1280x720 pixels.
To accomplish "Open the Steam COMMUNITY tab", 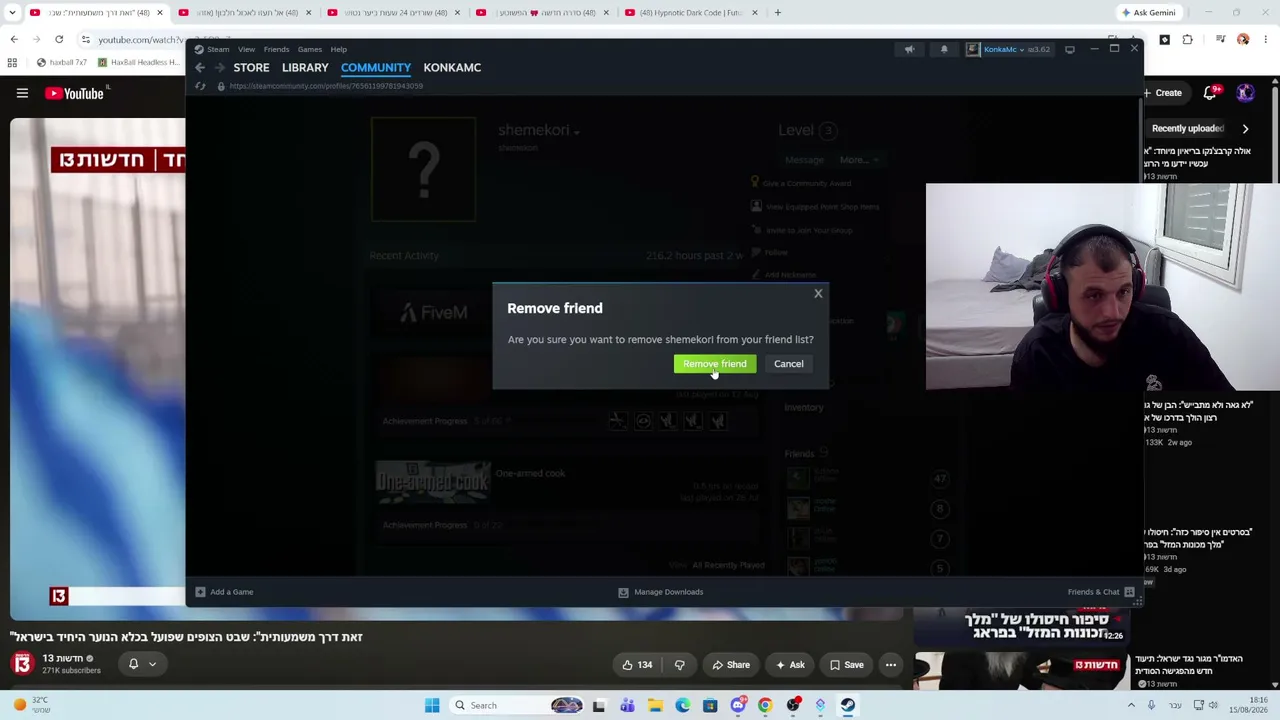I will (376, 68).
